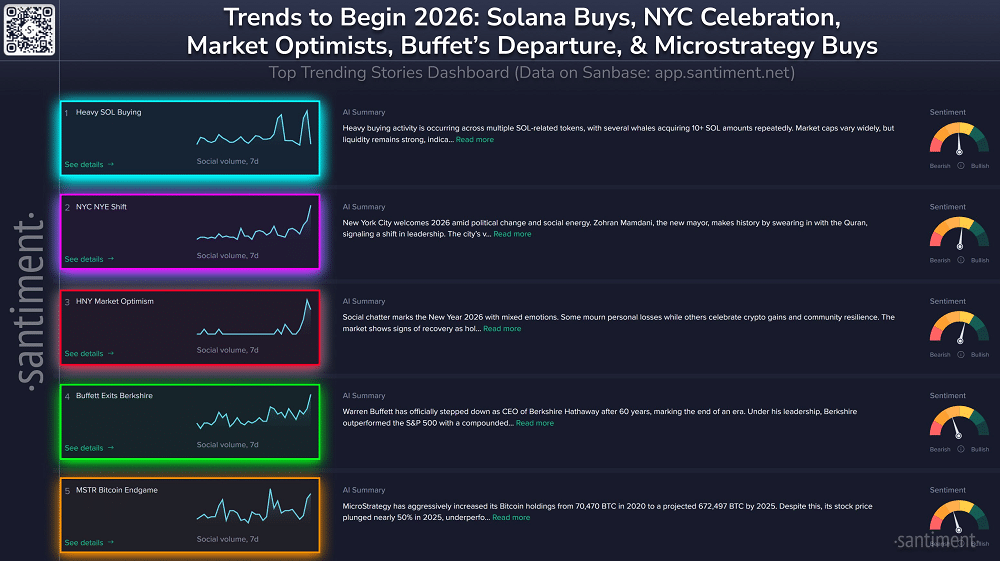The width and height of the screenshot is (1000, 561).
Task: Open the Heavy SOL Buying social volume sparkline
Action: click(254, 128)
